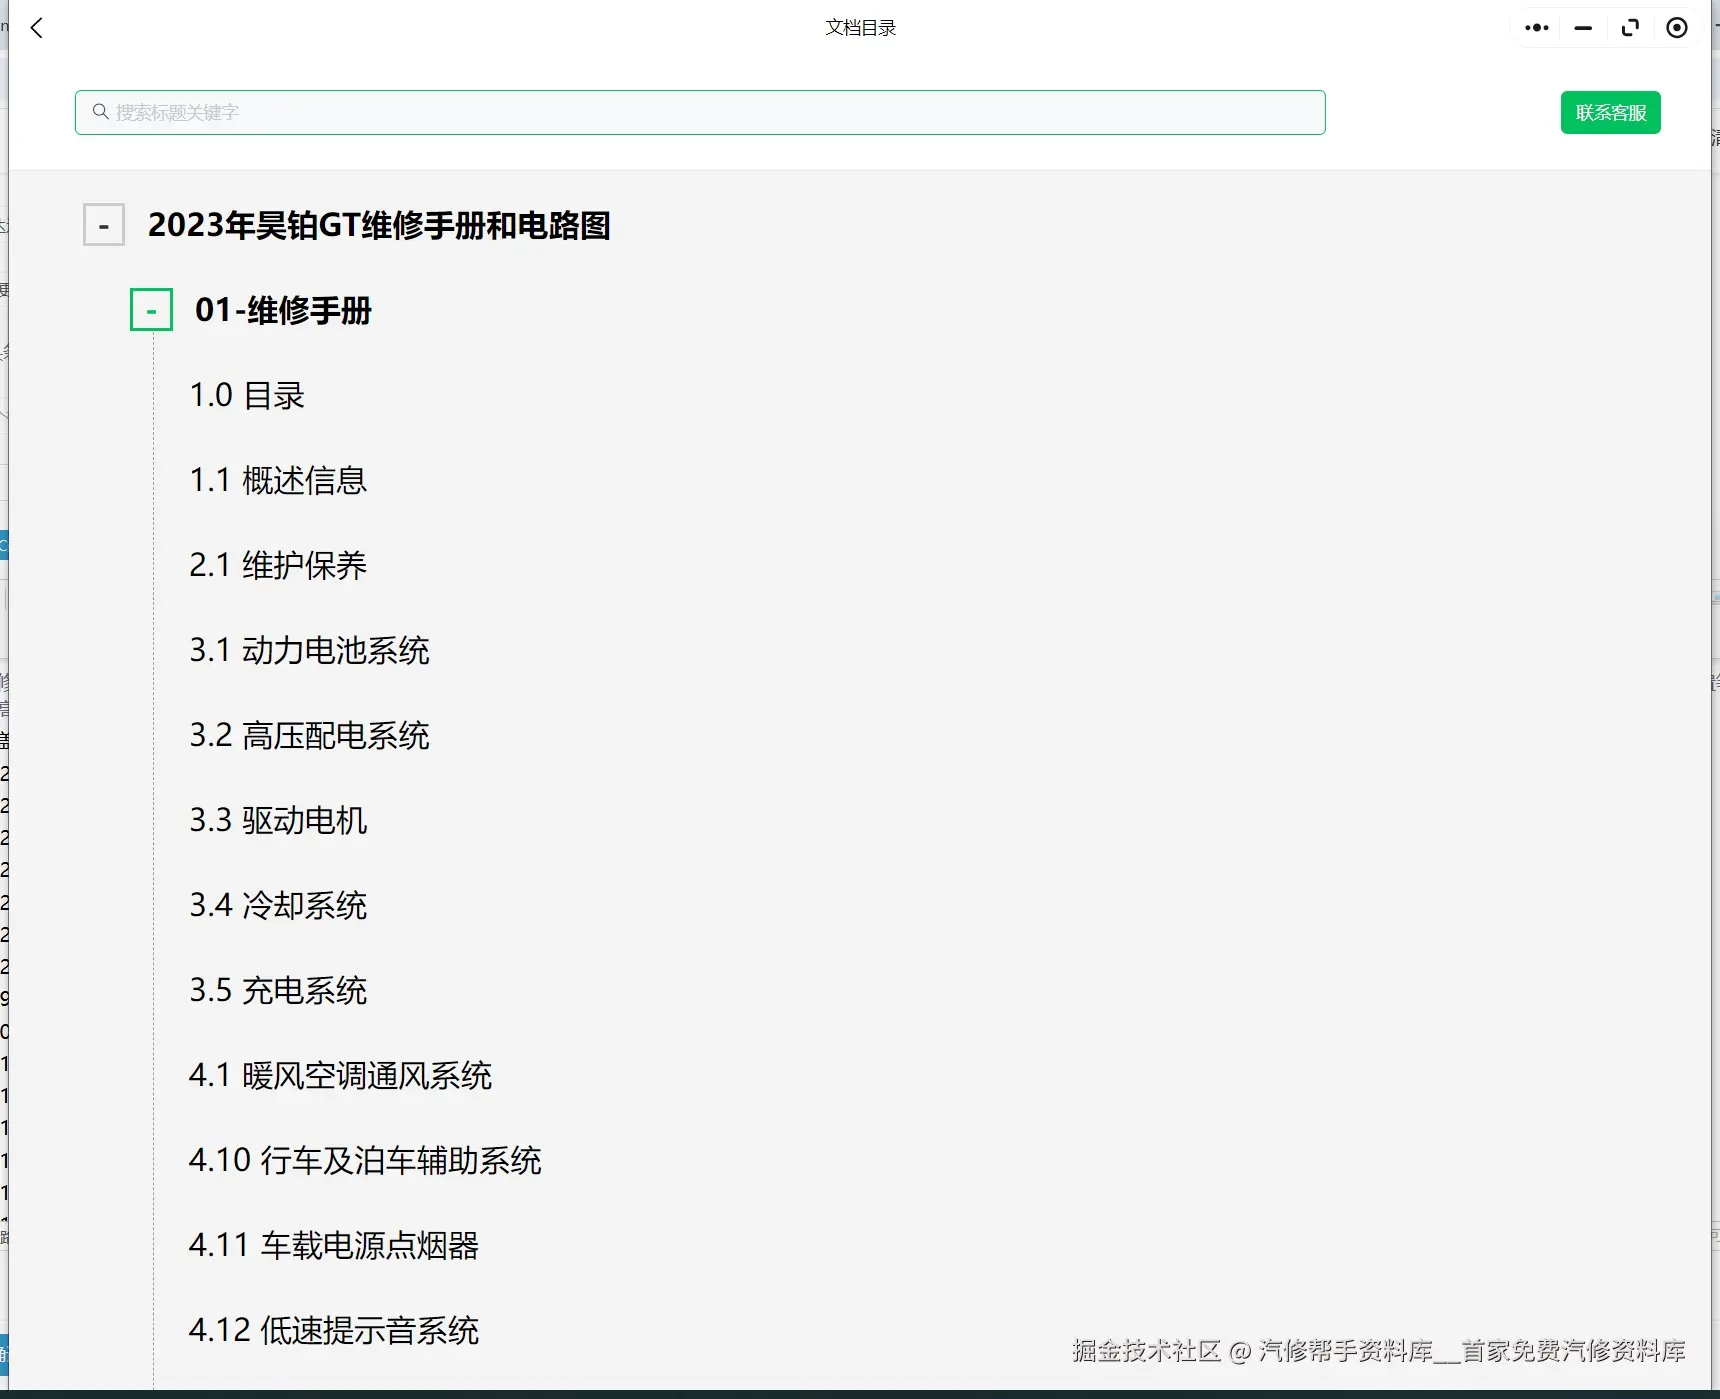The image size is (1720, 1399).
Task: Open 4.11 车载电源点烟器
Action: click(334, 1245)
